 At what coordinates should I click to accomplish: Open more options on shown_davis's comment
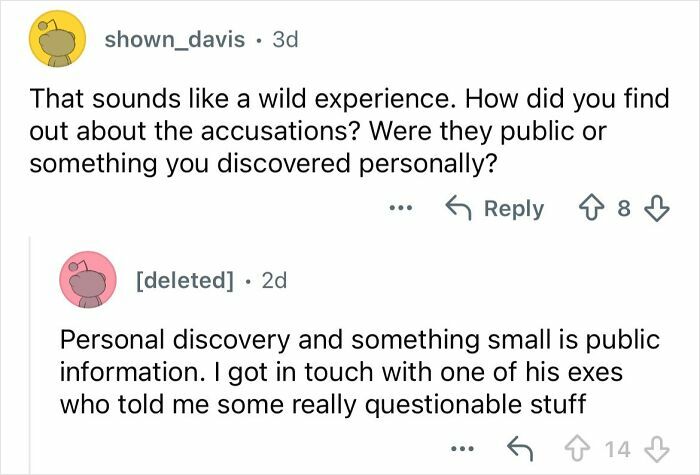pos(401,209)
